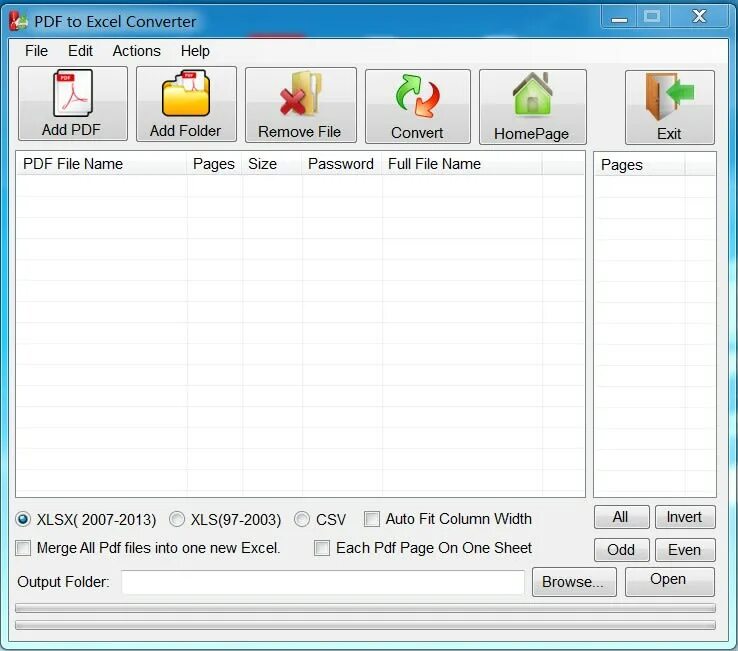
Task: Click the All pages button
Action: 621,517
